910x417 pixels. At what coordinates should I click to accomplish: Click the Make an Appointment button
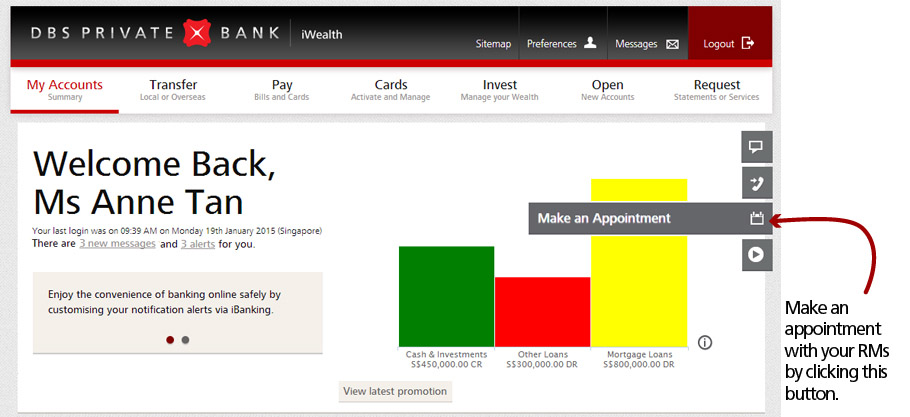(x=651, y=219)
